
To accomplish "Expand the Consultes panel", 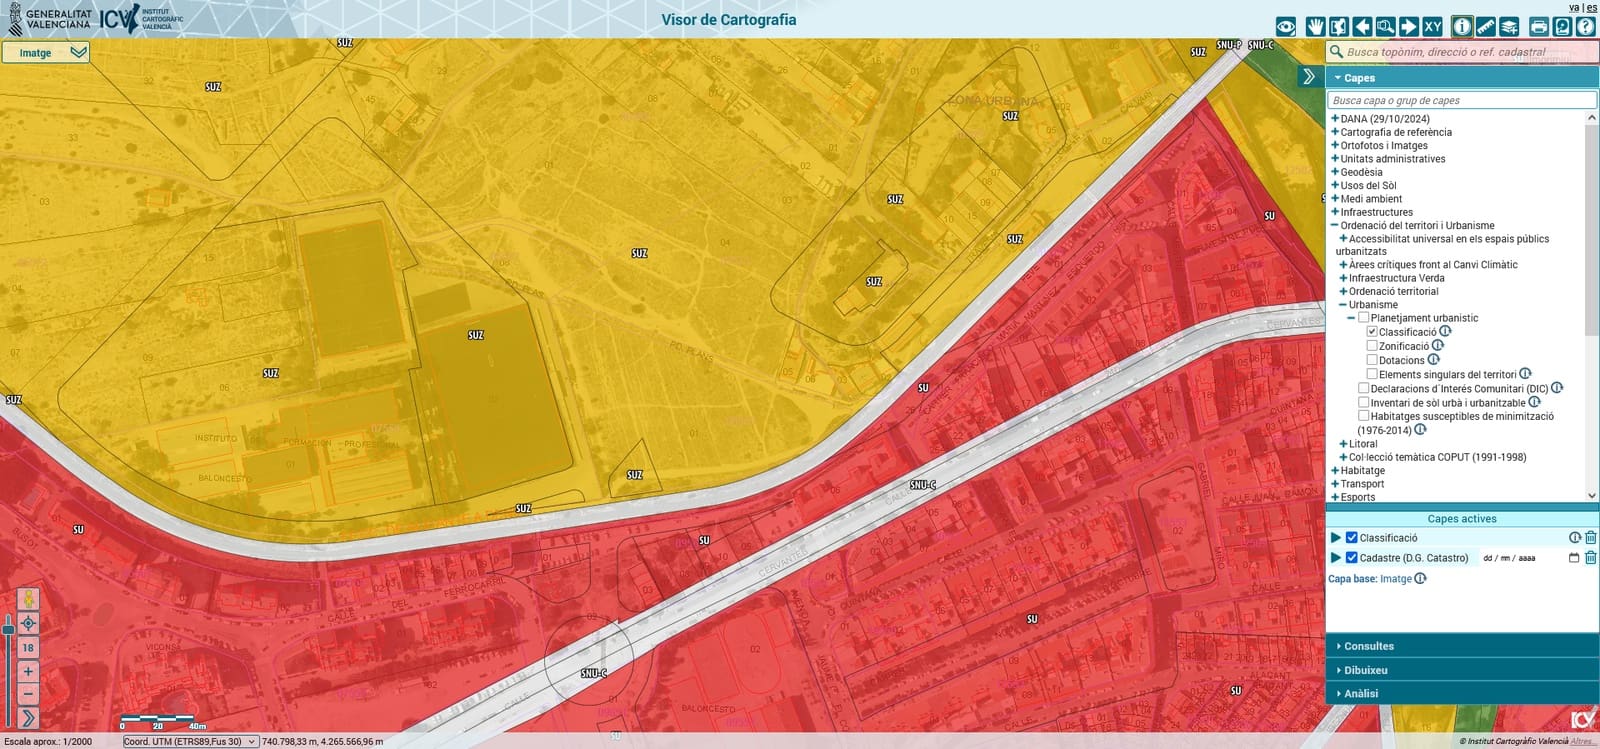I will (1368, 646).
